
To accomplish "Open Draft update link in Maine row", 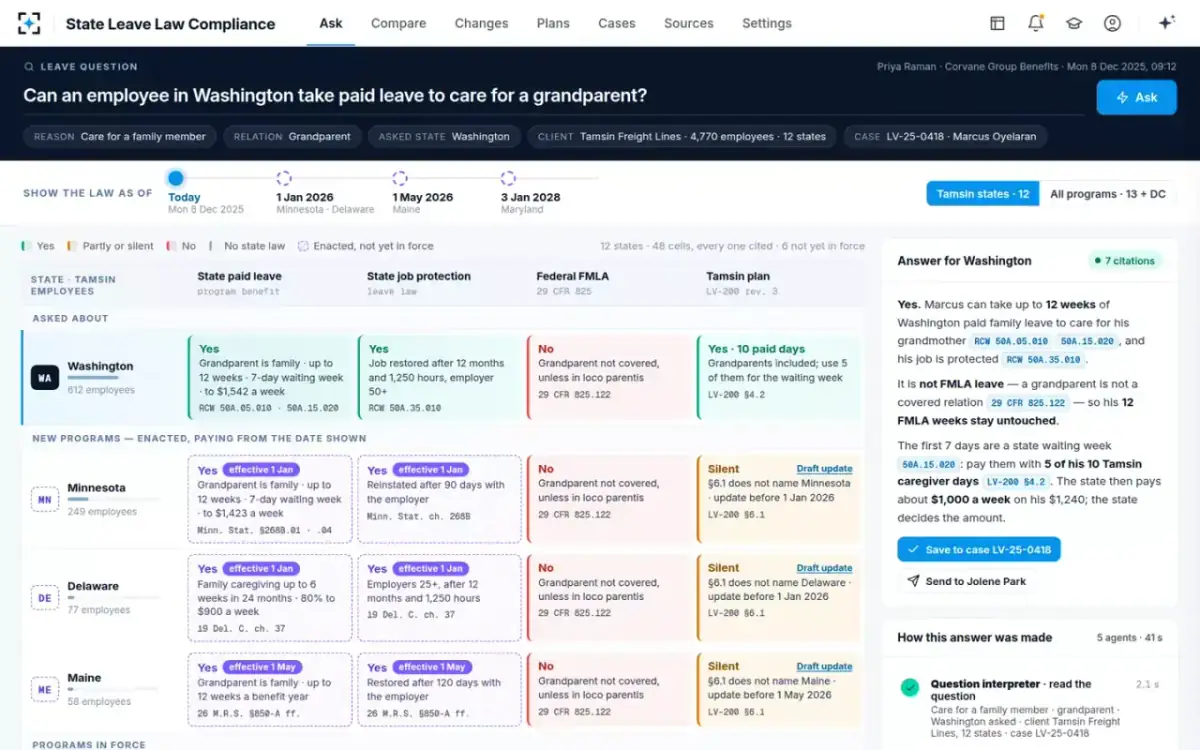I will tap(824, 666).
